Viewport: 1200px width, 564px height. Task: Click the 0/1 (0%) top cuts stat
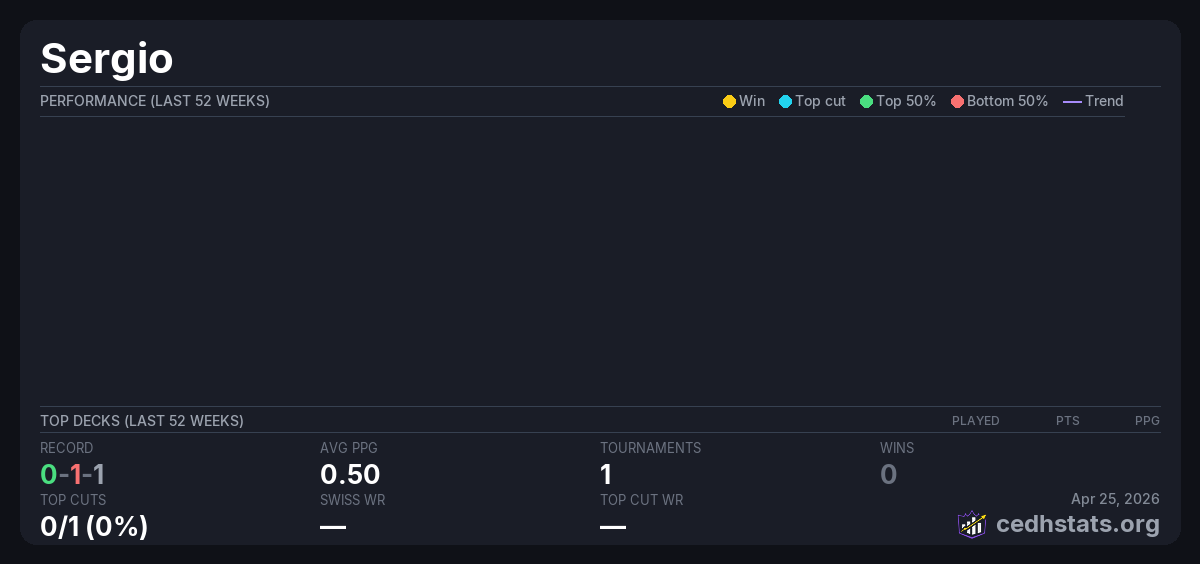94,526
